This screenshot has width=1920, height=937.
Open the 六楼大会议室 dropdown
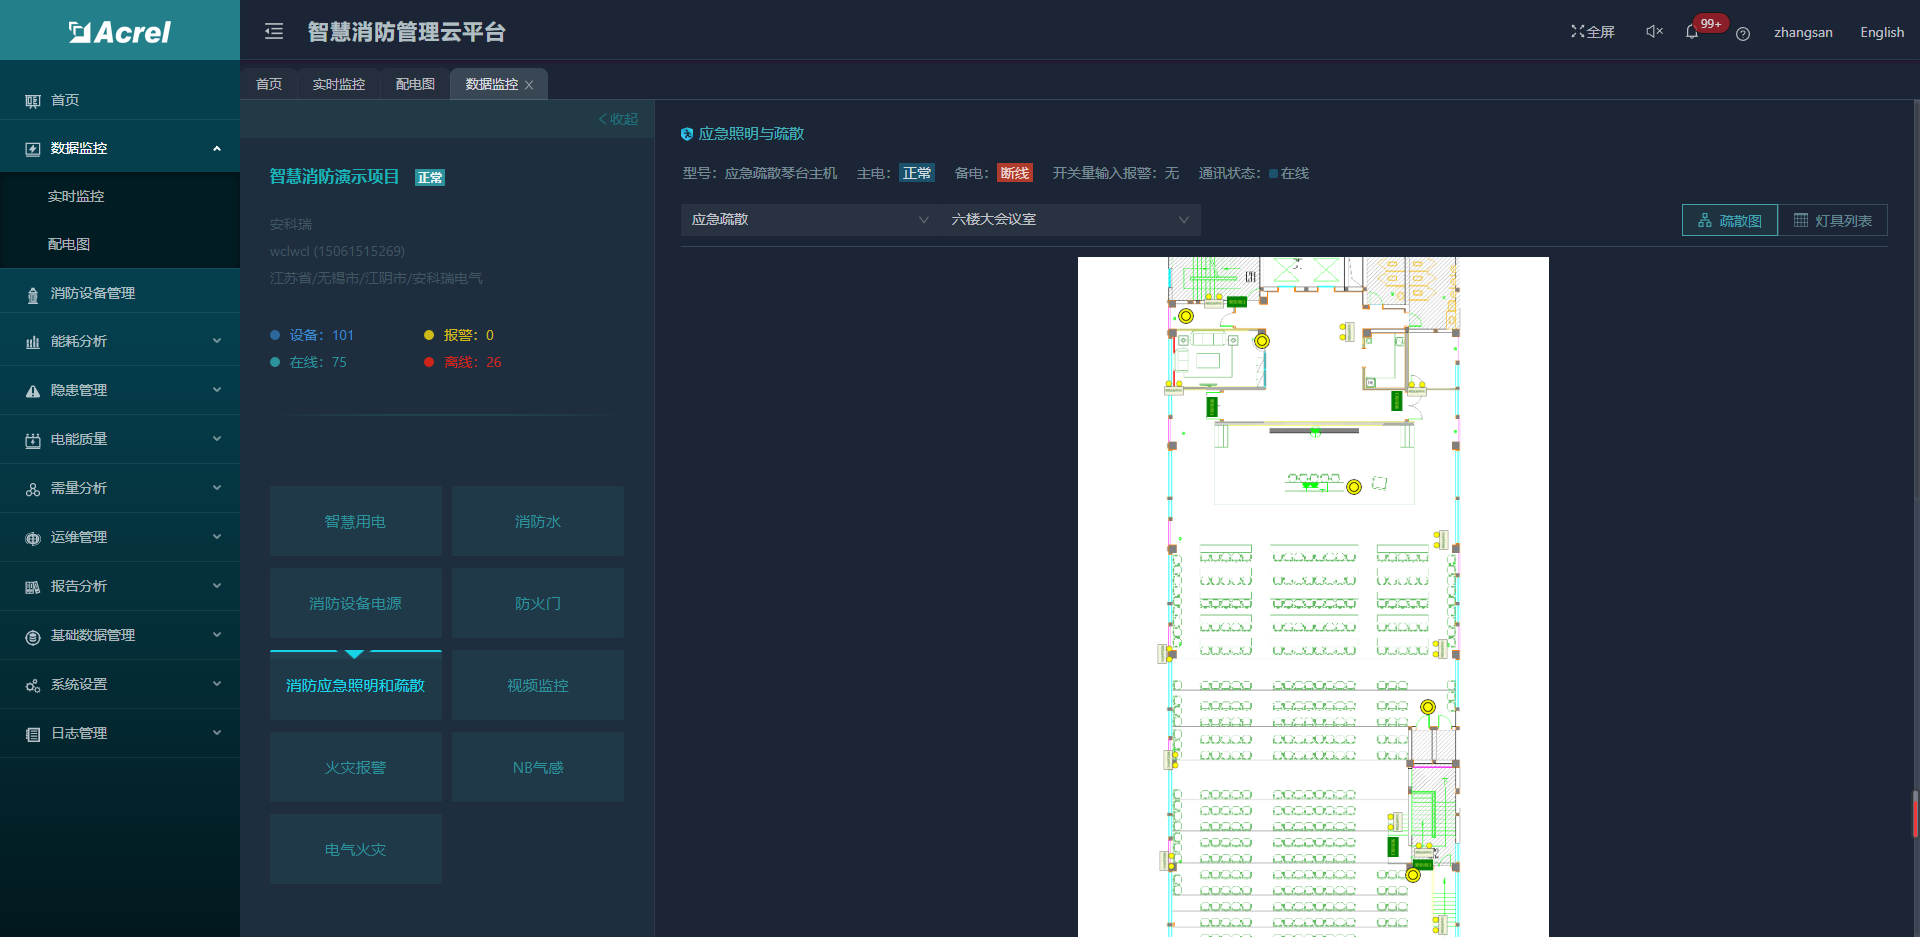click(1070, 220)
